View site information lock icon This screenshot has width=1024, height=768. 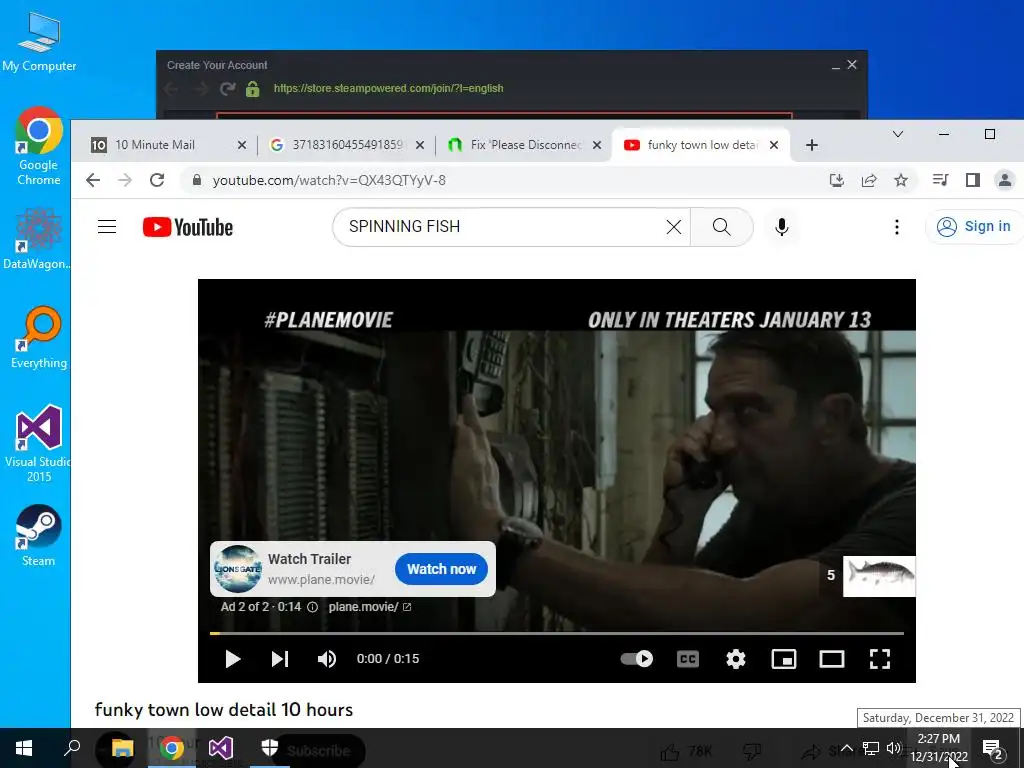tap(196, 180)
